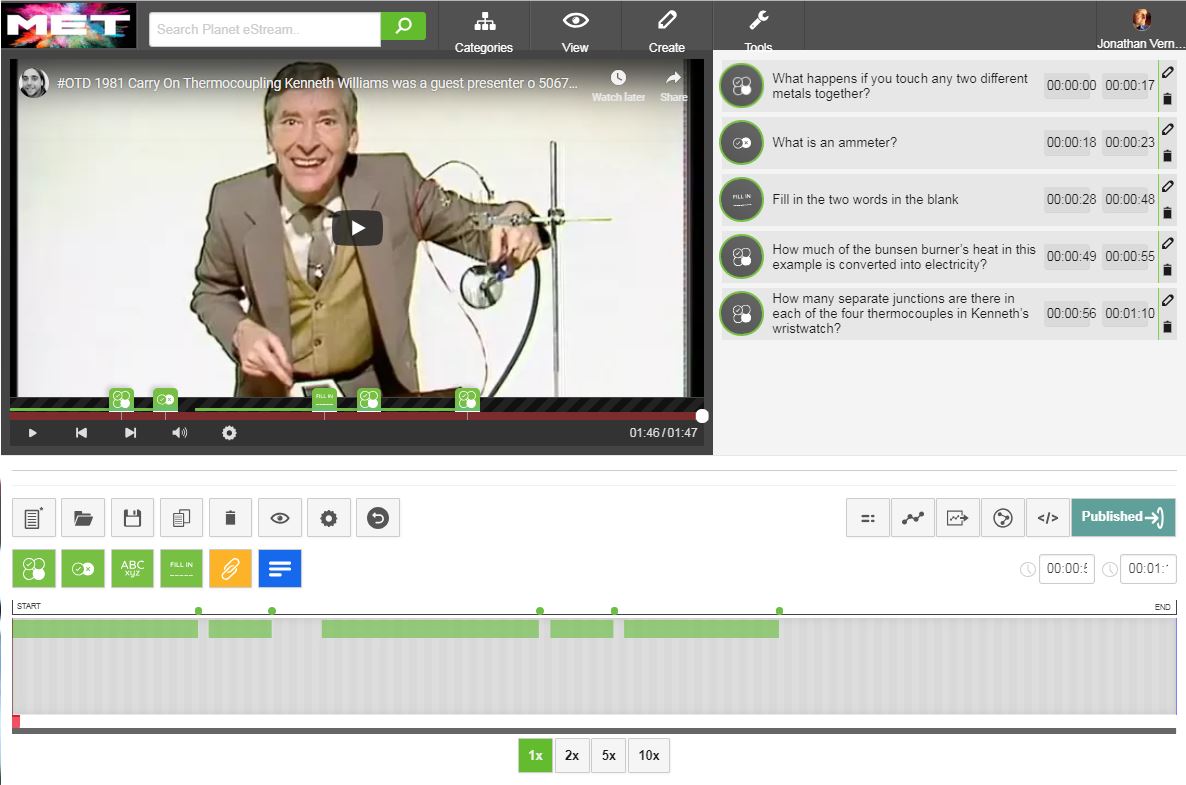Skip to the previous question marker
The height and width of the screenshot is (785, 1186).
(x=81, y=433)
